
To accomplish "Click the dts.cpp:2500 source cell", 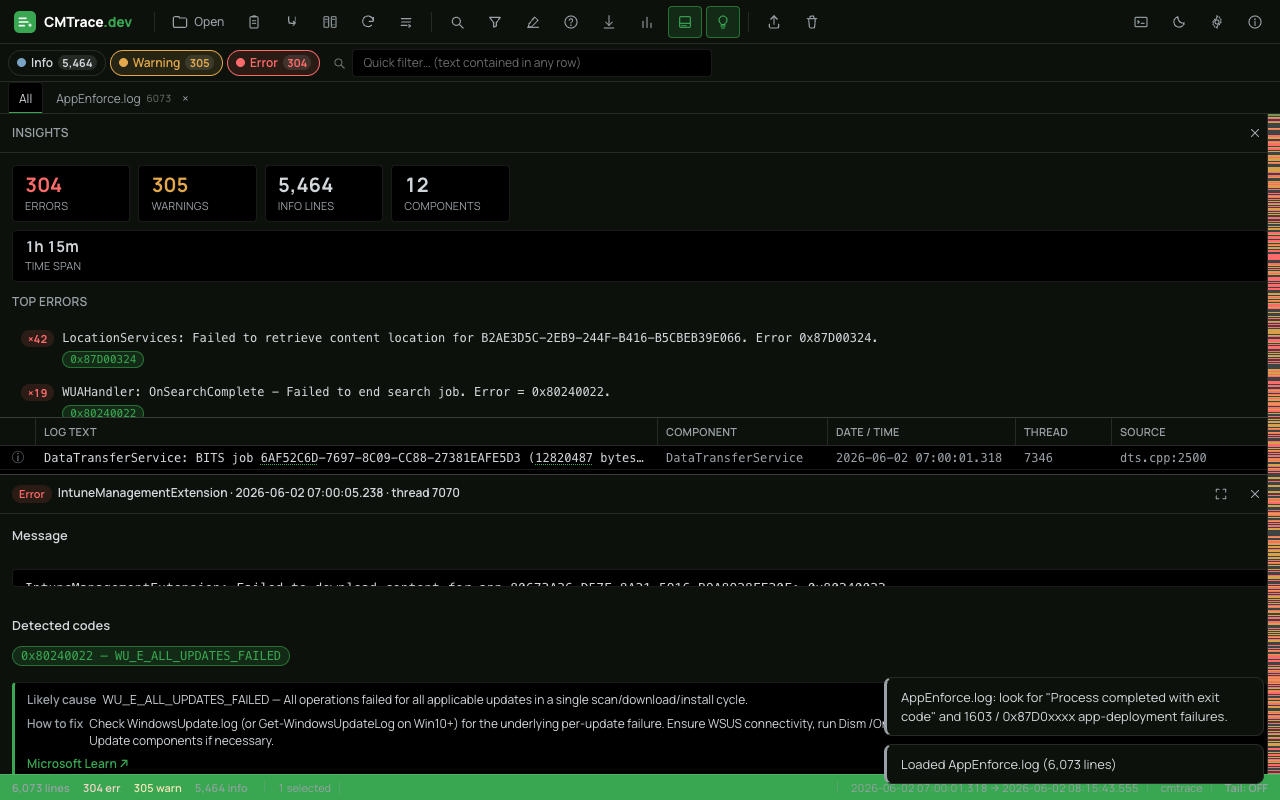I will point(1163,458).
